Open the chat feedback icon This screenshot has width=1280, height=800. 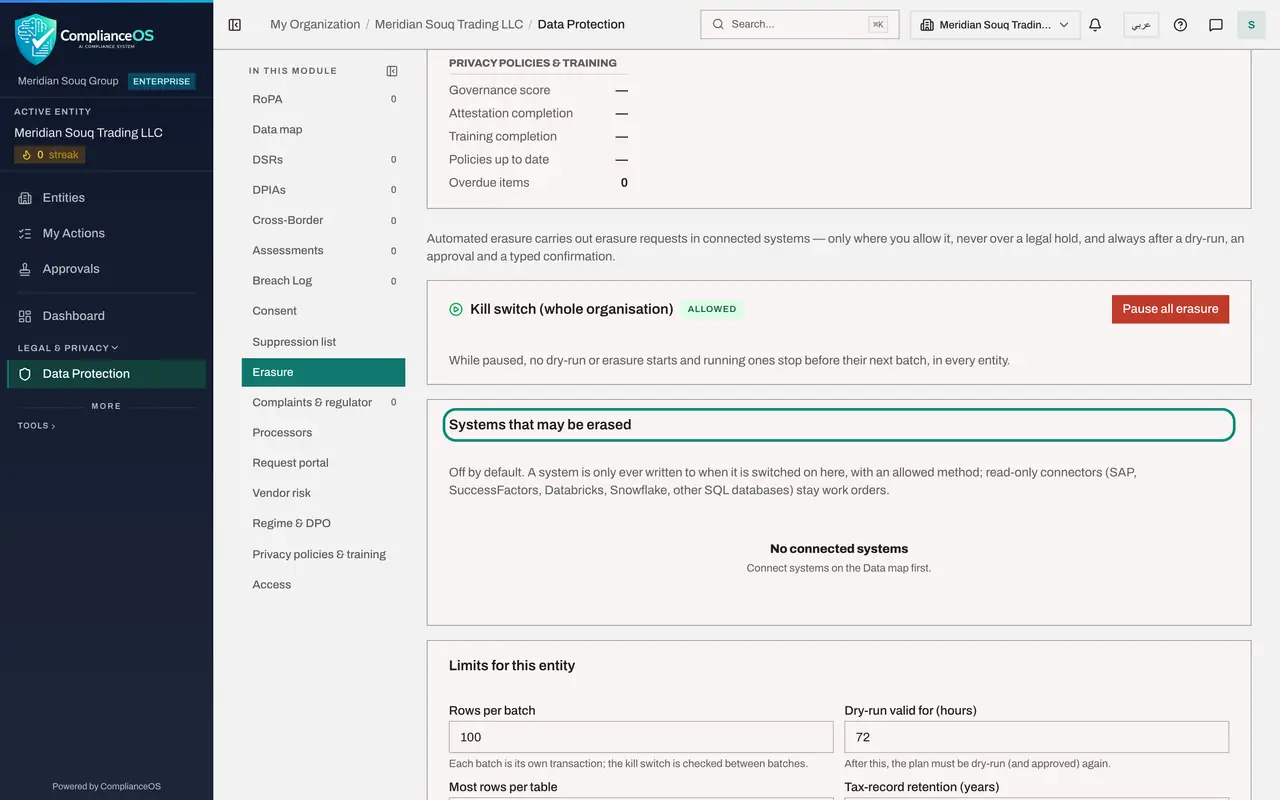pyautogui.click(x=1216, y=25)
